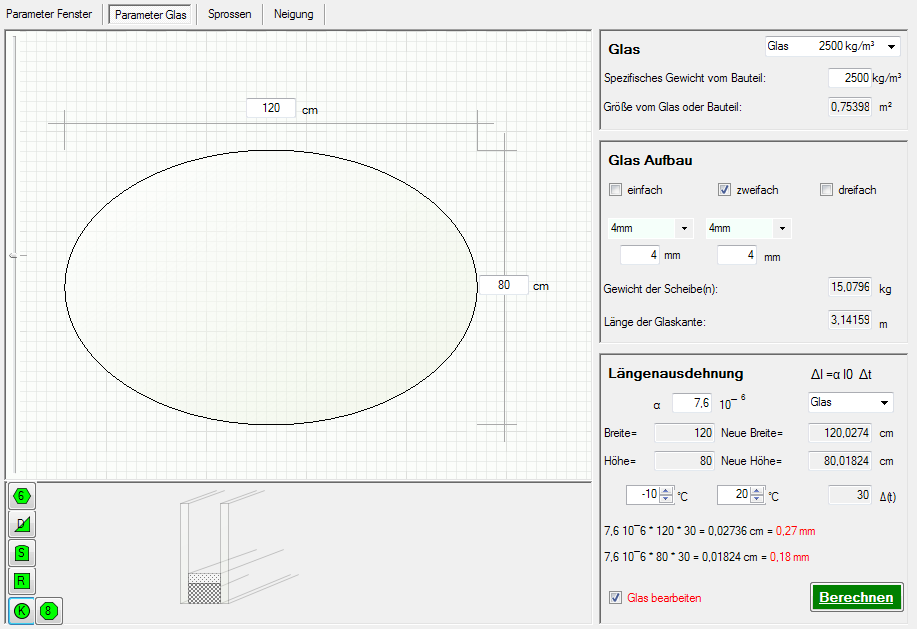Go to the Parameter Fenster tab
This screenshot has width=917, height=629.
(50, 14)
